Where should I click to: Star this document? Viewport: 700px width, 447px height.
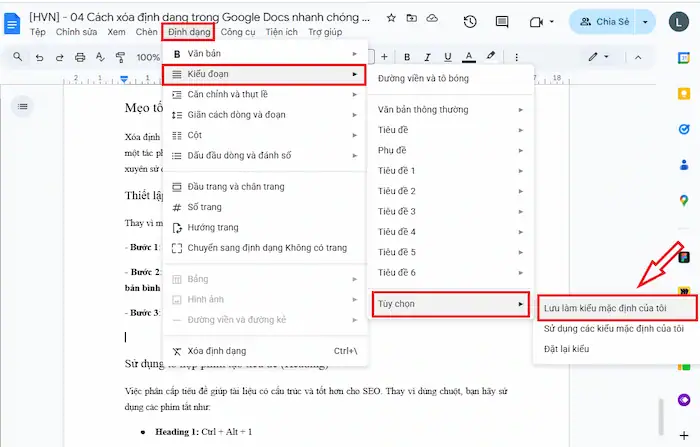[391, 18]
